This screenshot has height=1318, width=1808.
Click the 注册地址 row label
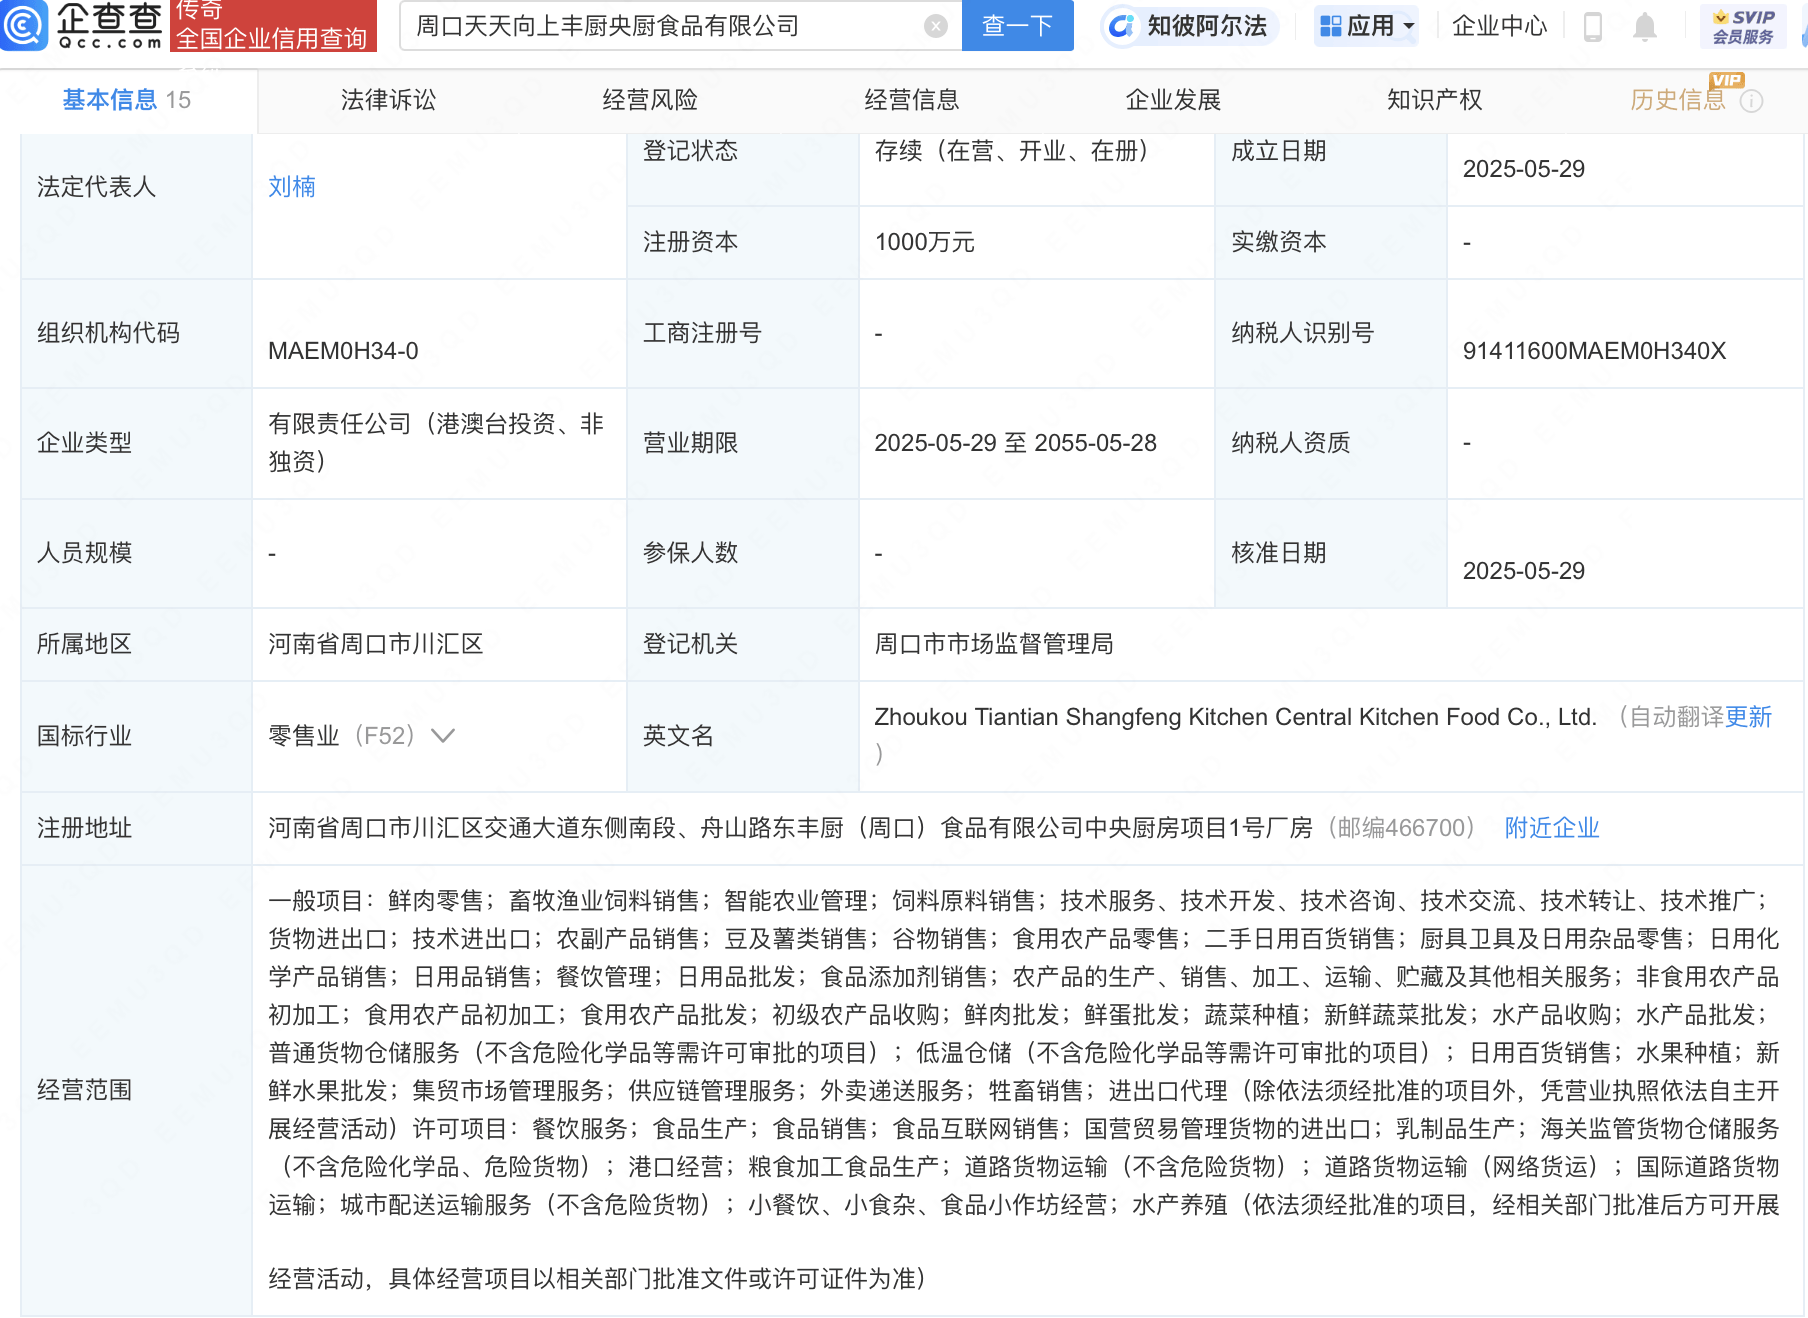pyautogui.click(x=84, y=828)
